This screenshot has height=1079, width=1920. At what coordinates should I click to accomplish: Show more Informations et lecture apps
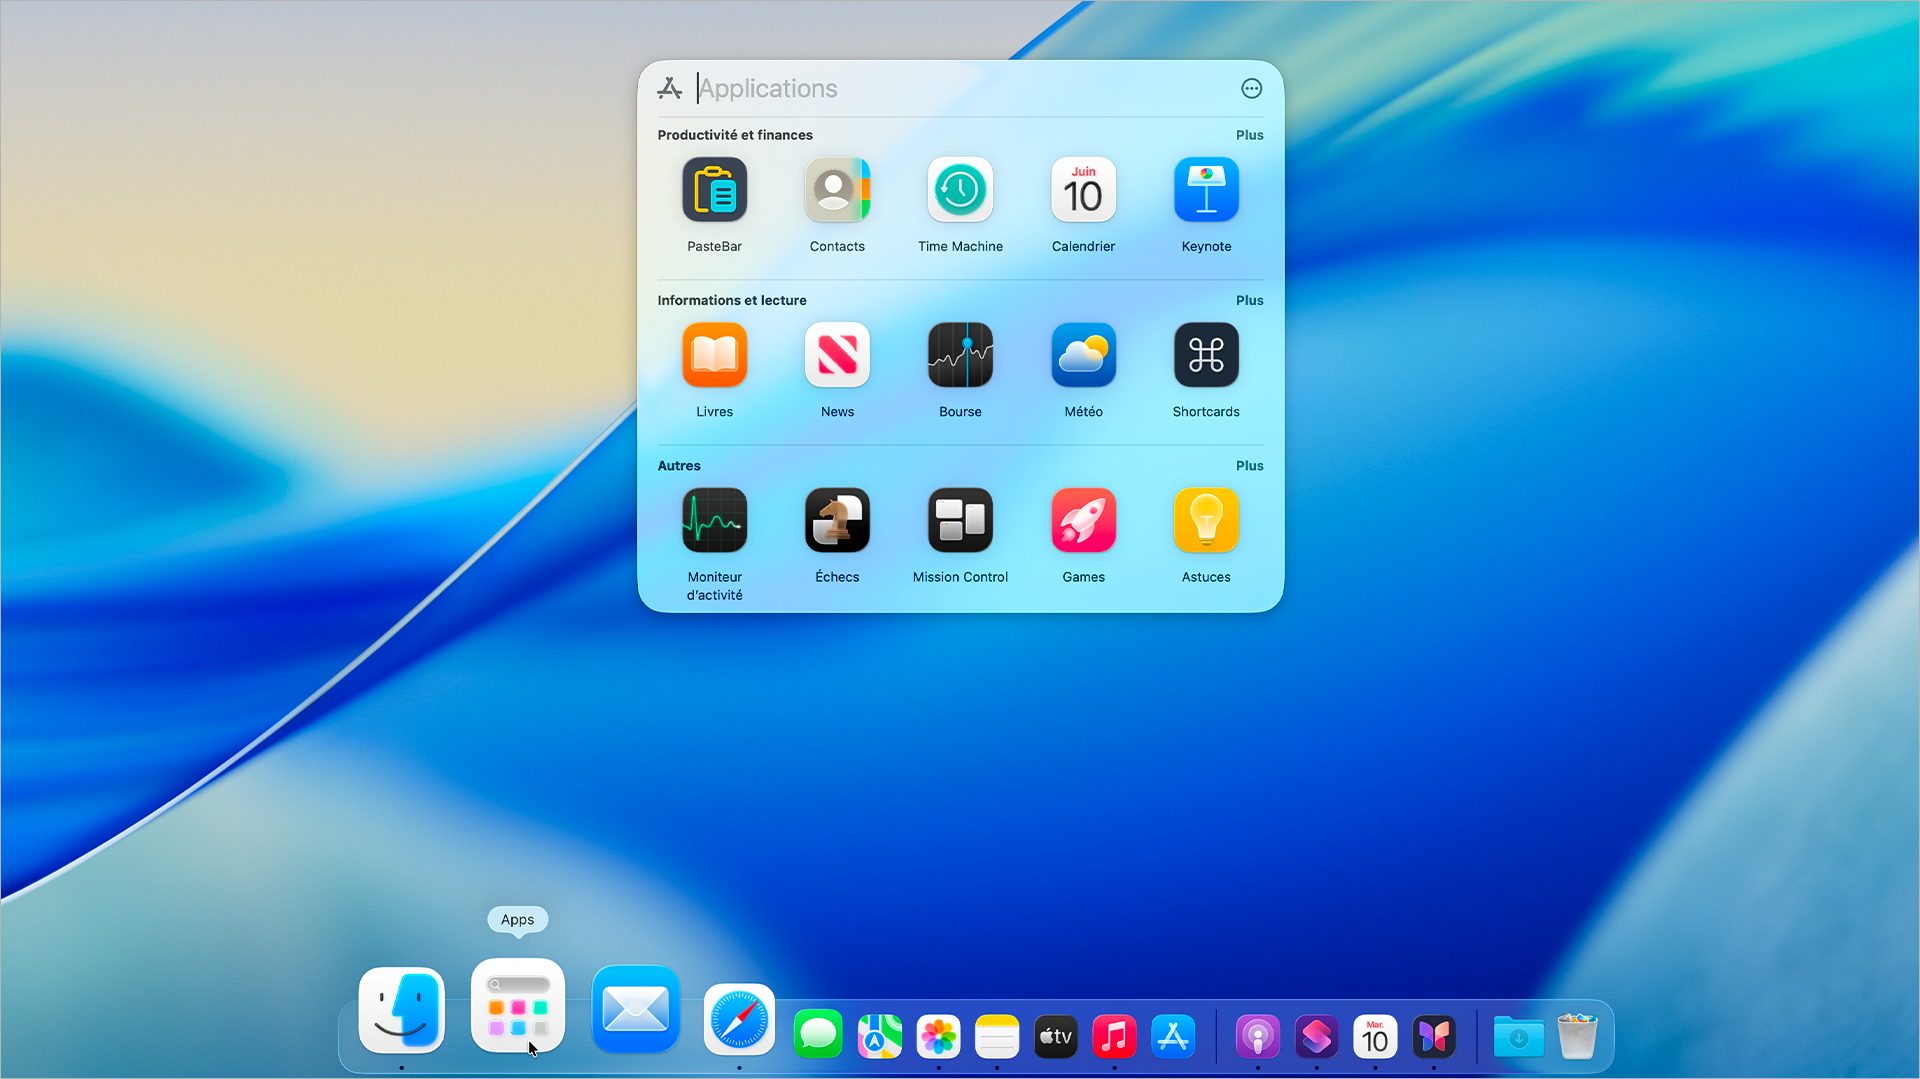point(1249,300)
